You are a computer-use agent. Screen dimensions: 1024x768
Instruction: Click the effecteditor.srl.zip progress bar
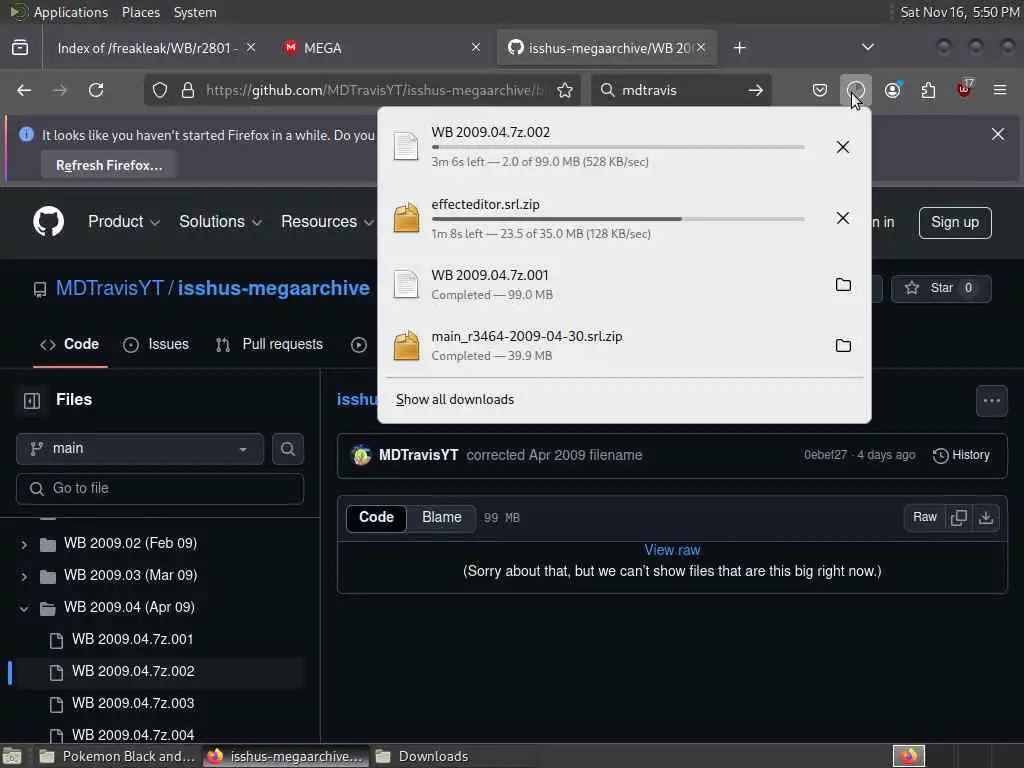click(618, 219)
